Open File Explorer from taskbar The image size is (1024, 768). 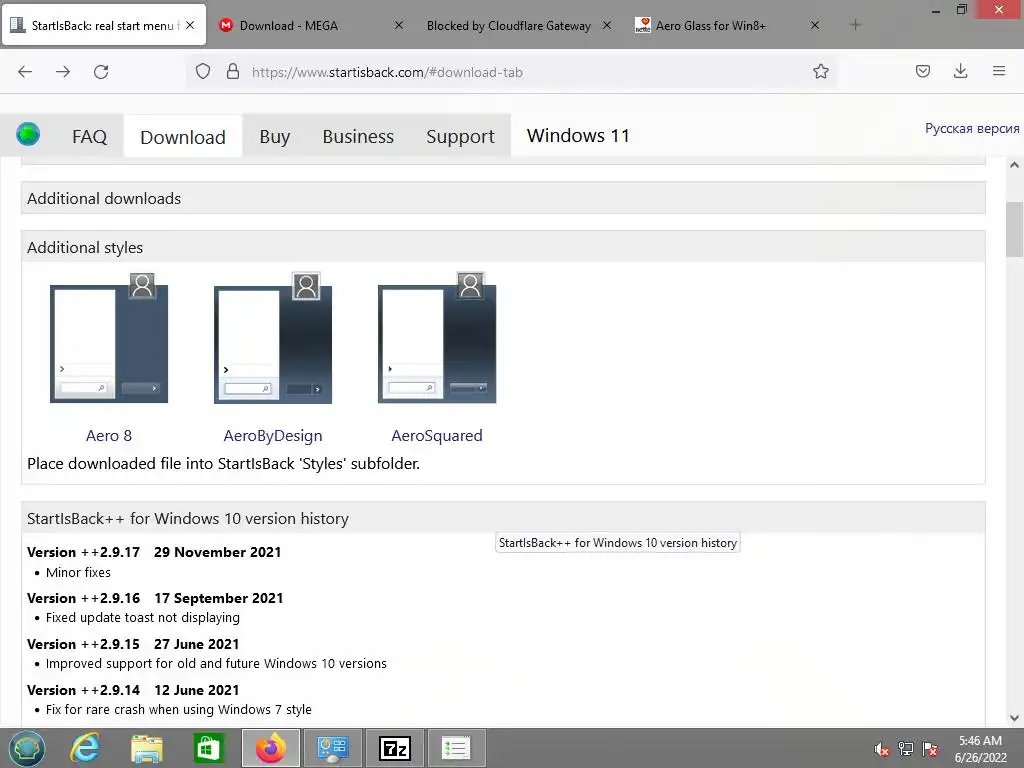click(147, 748)
